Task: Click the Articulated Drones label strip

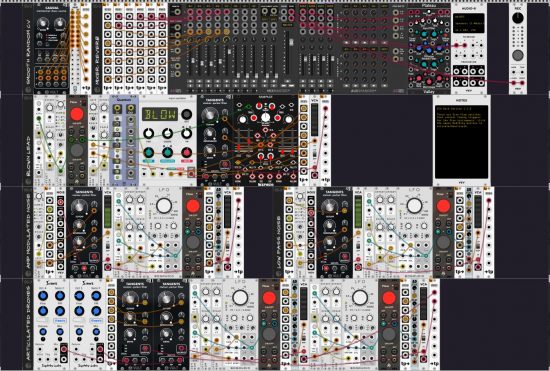Action: [28, 324]
